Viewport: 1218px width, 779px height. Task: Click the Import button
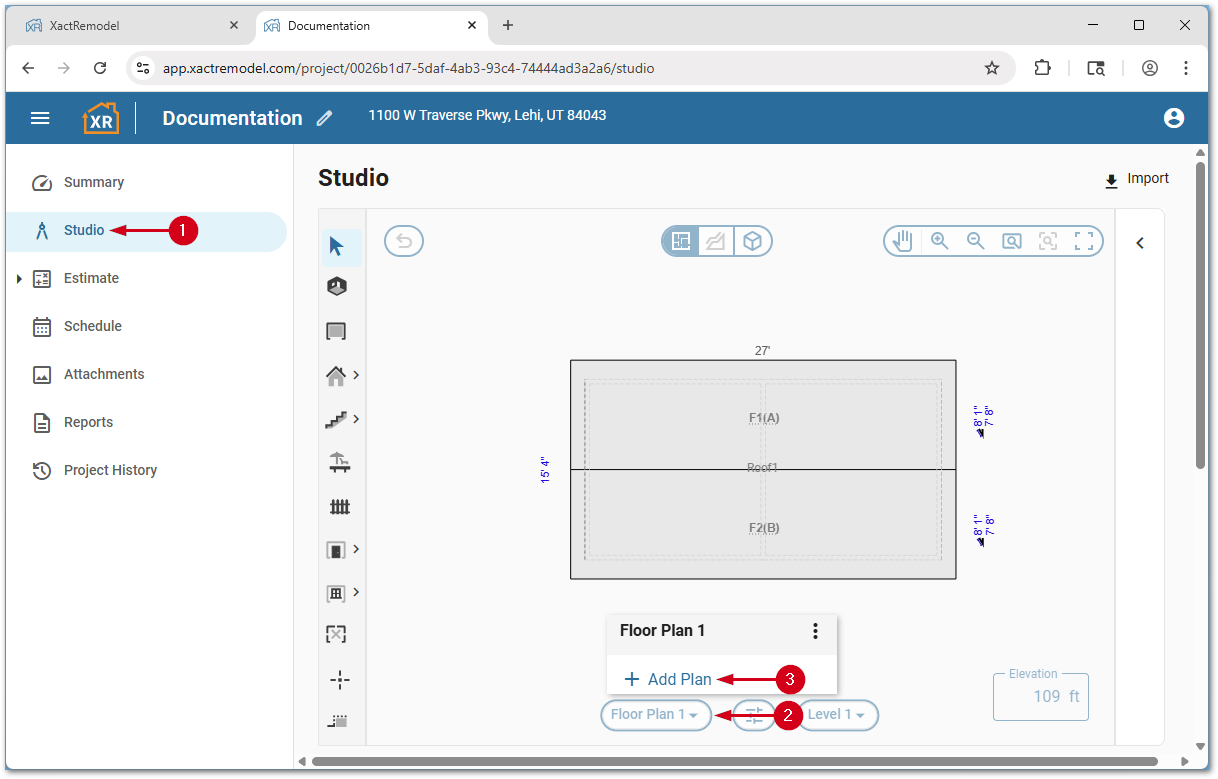coord(1136,179)
